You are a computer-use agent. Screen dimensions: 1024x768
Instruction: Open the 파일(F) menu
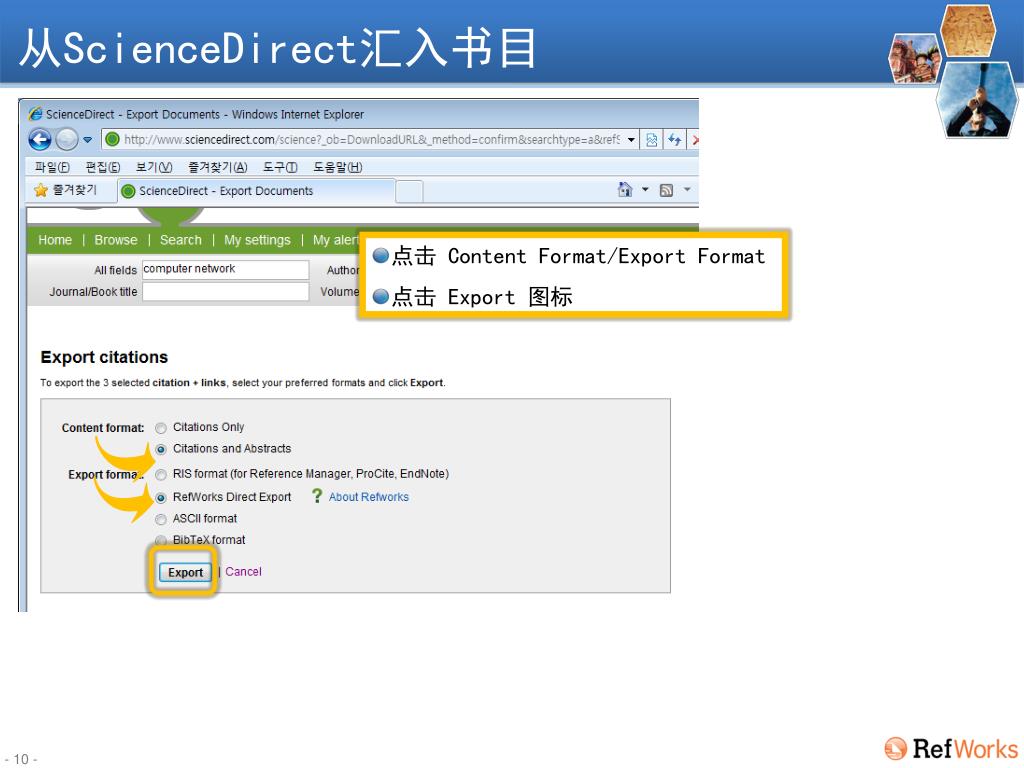[x=52, y=167]
